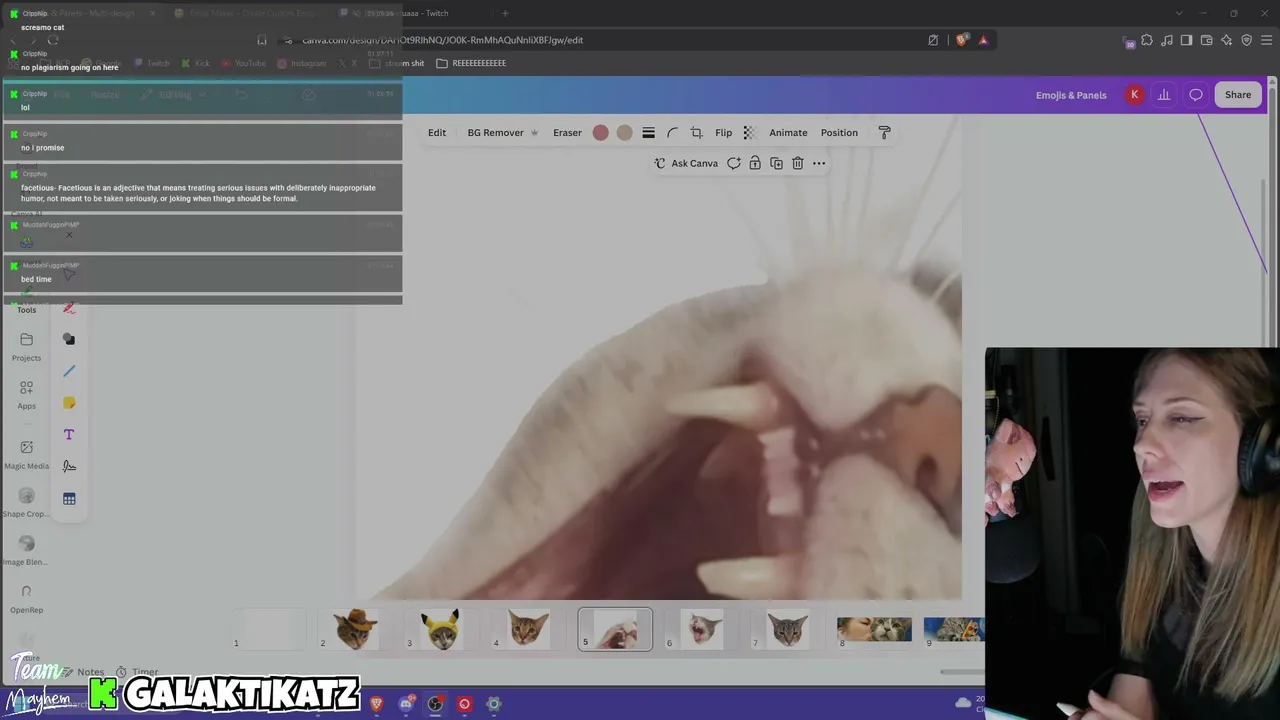Open the Timer button
This screenshot has height=720, width=1280.
coord(138,672)
